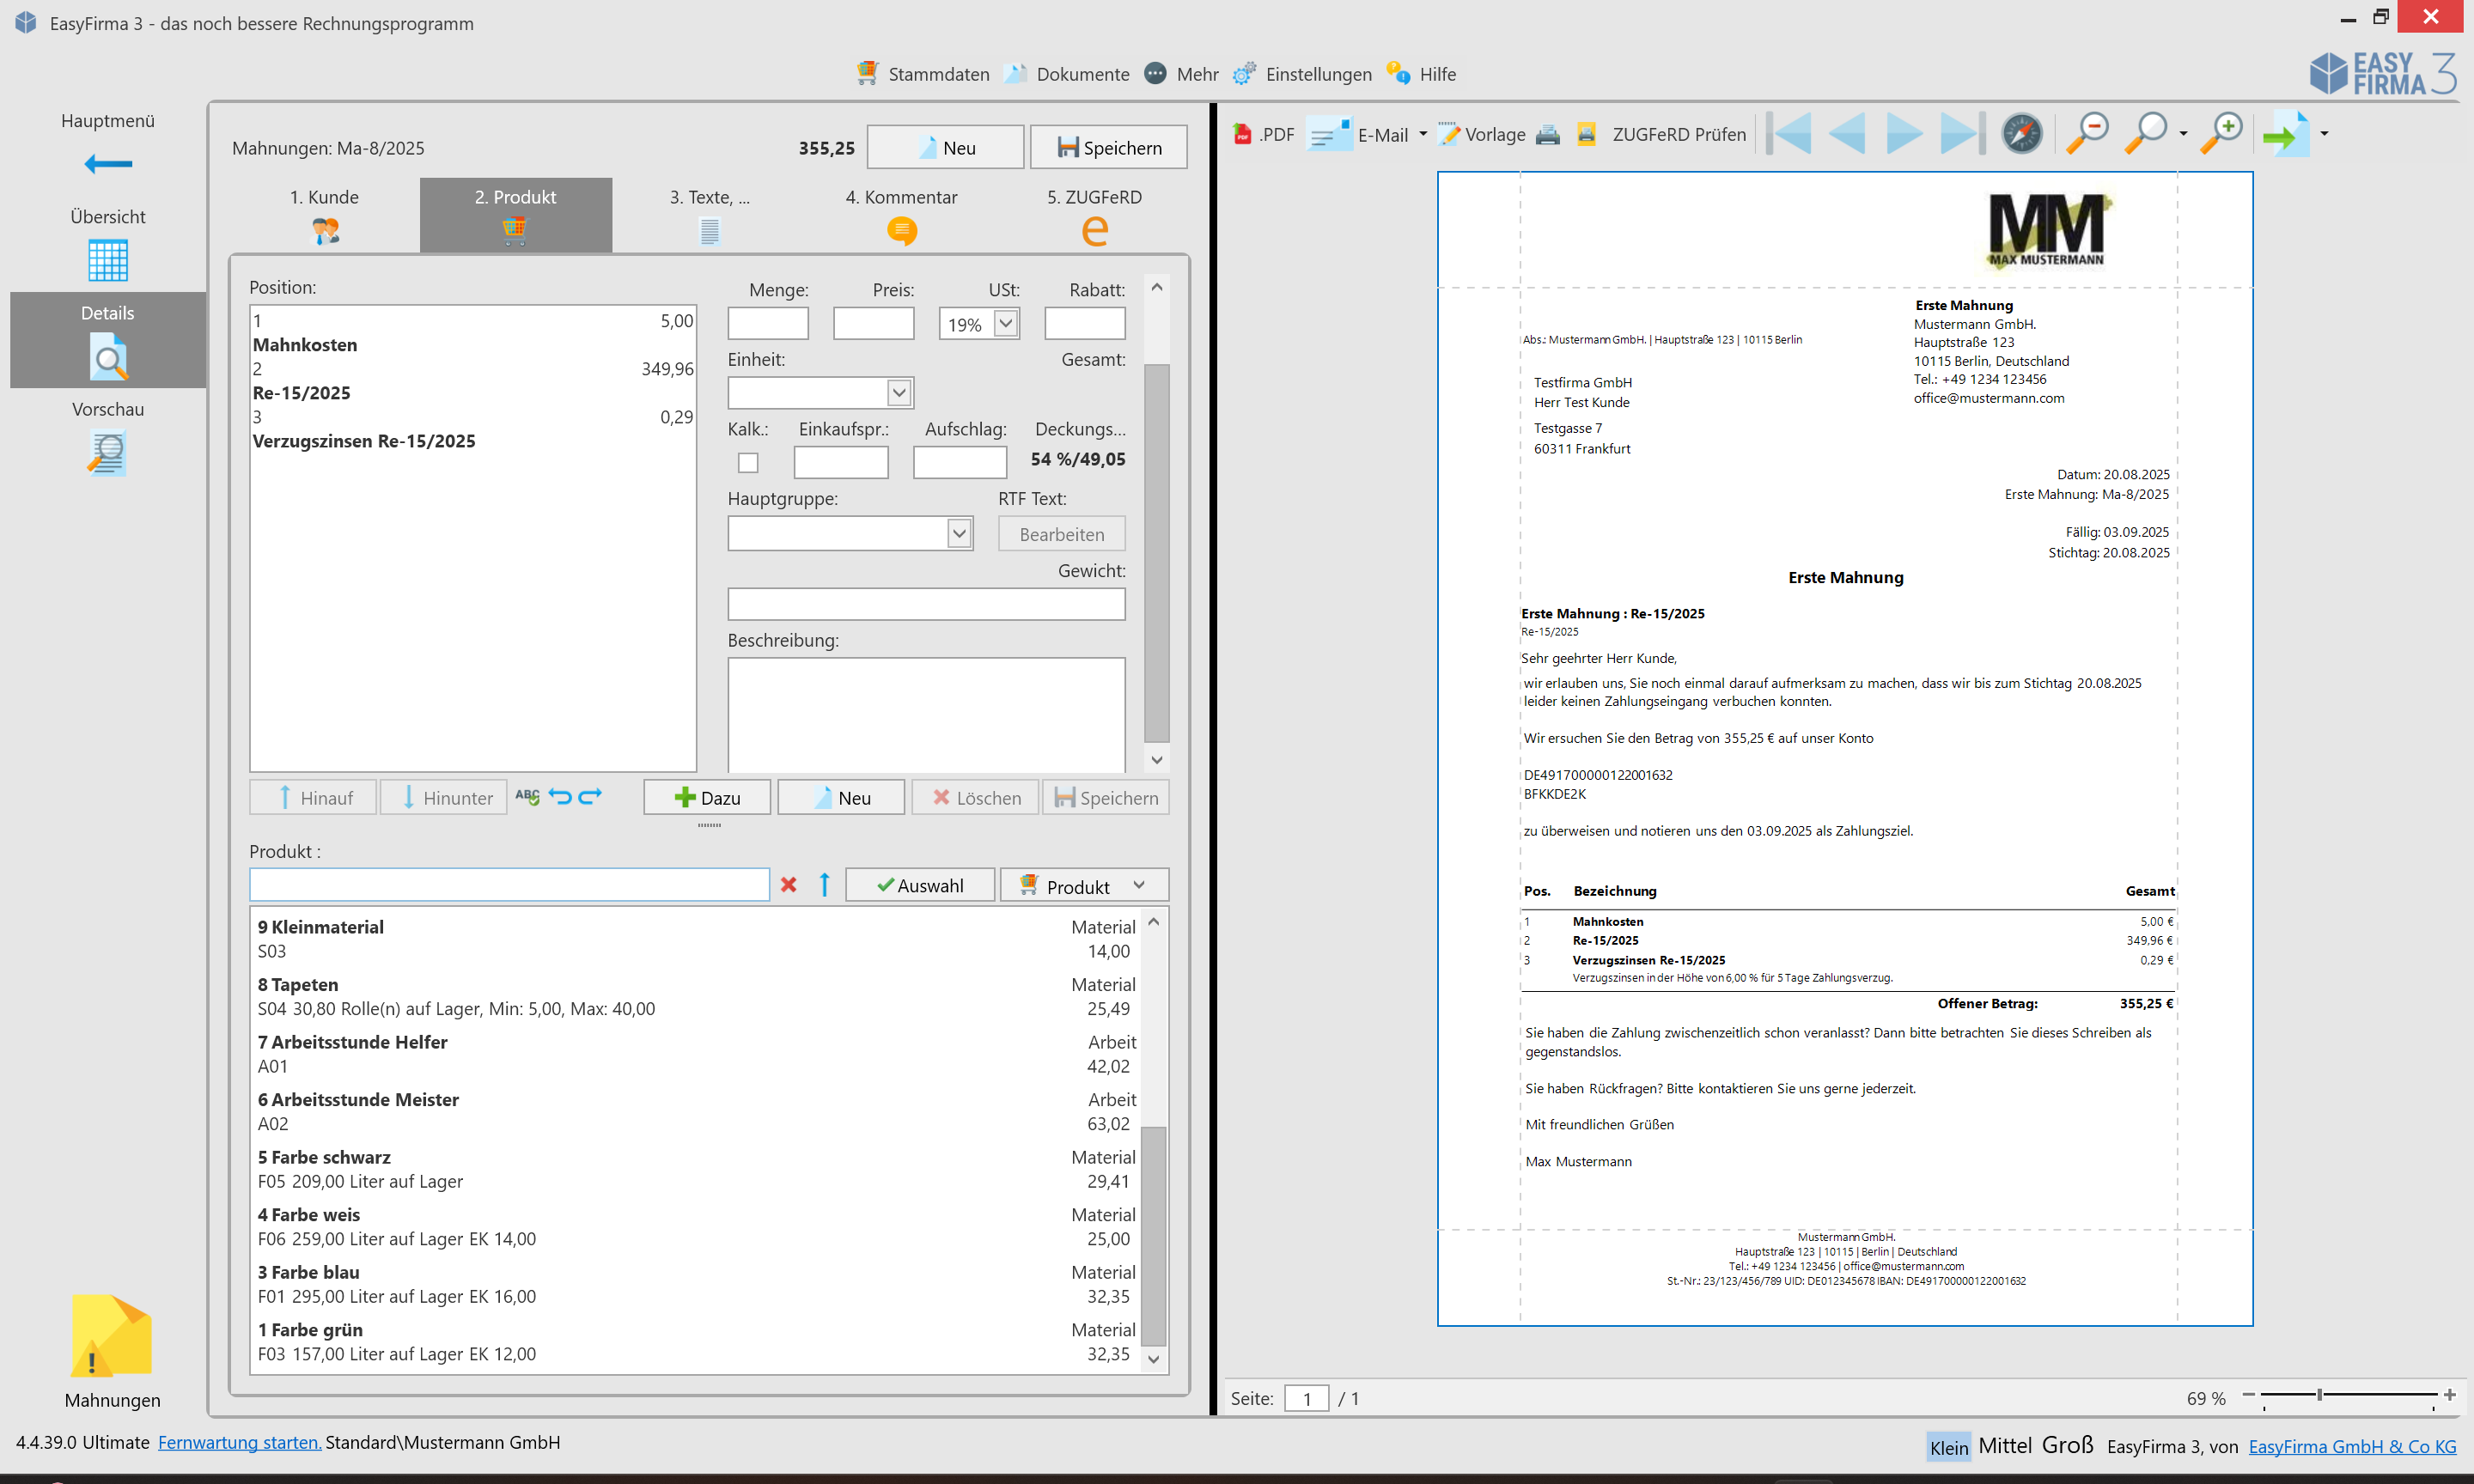The height and width of the screenshot is (1484, 2474).
Task: Expand the Einheit combo box
Action: (x=899, y=393)
